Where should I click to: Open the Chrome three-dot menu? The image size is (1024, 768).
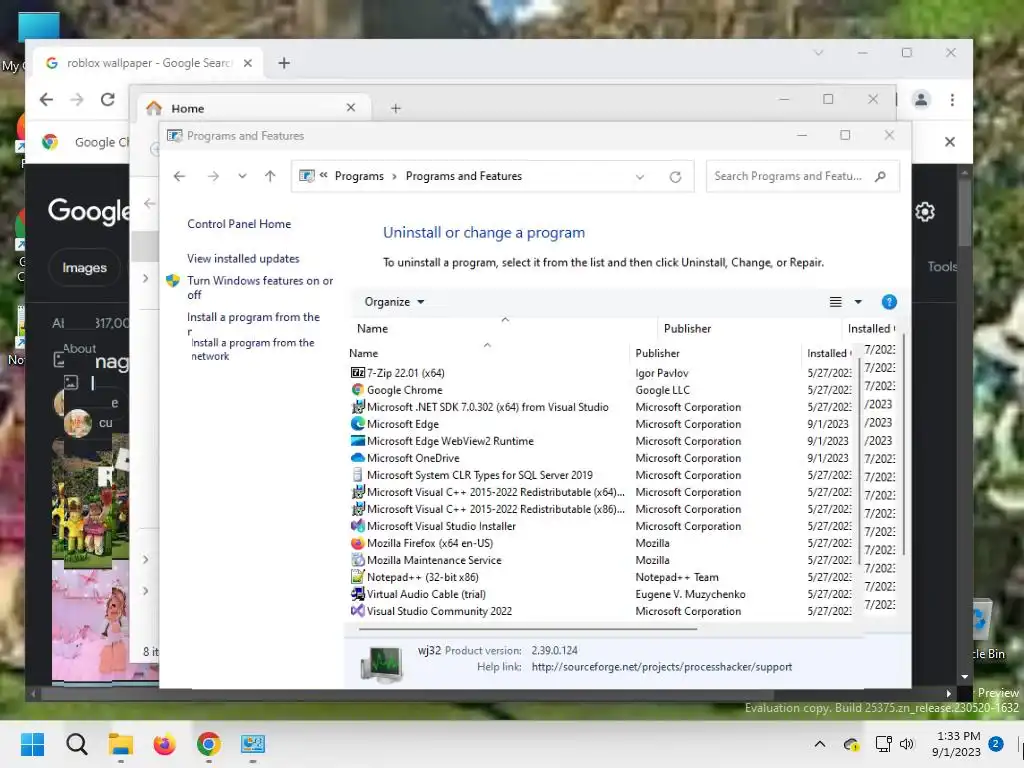[x=952, y=99]
